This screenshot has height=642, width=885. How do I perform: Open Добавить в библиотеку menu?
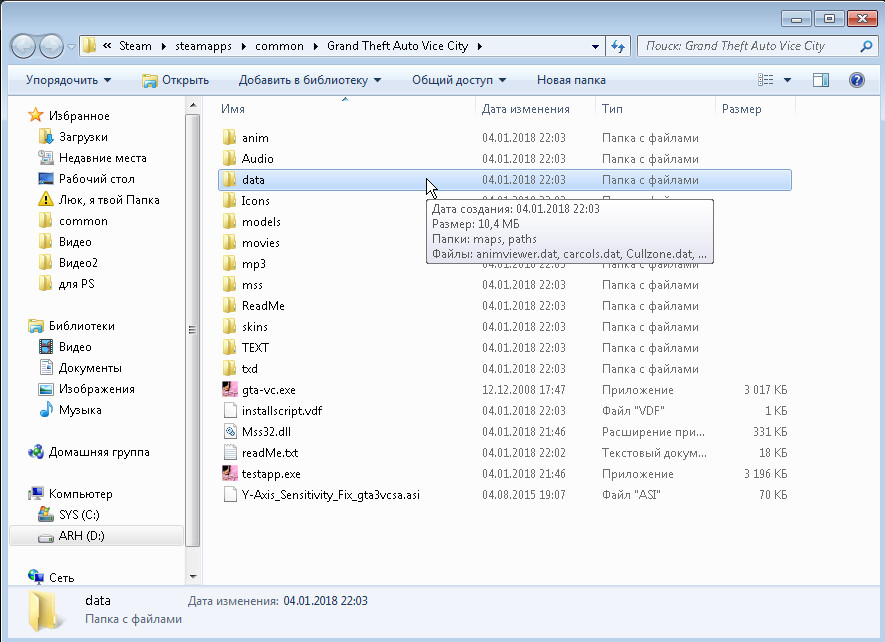[309, 80]
